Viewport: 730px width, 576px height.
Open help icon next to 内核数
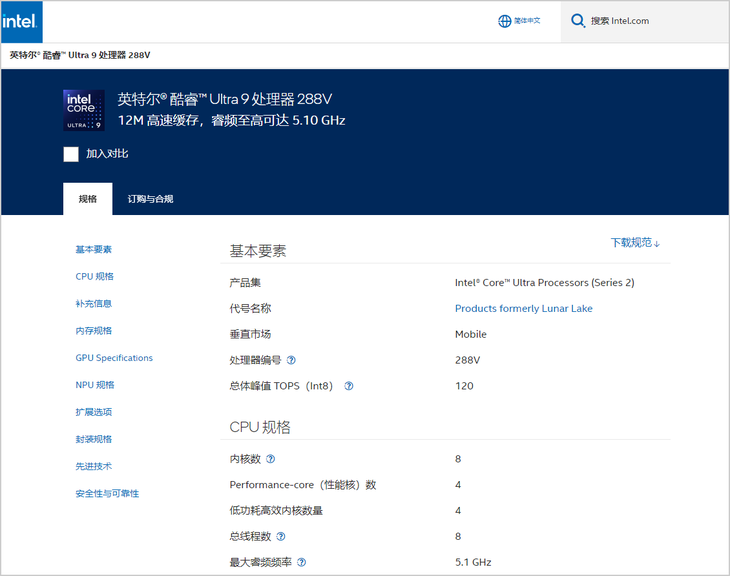tap(270, 459)
